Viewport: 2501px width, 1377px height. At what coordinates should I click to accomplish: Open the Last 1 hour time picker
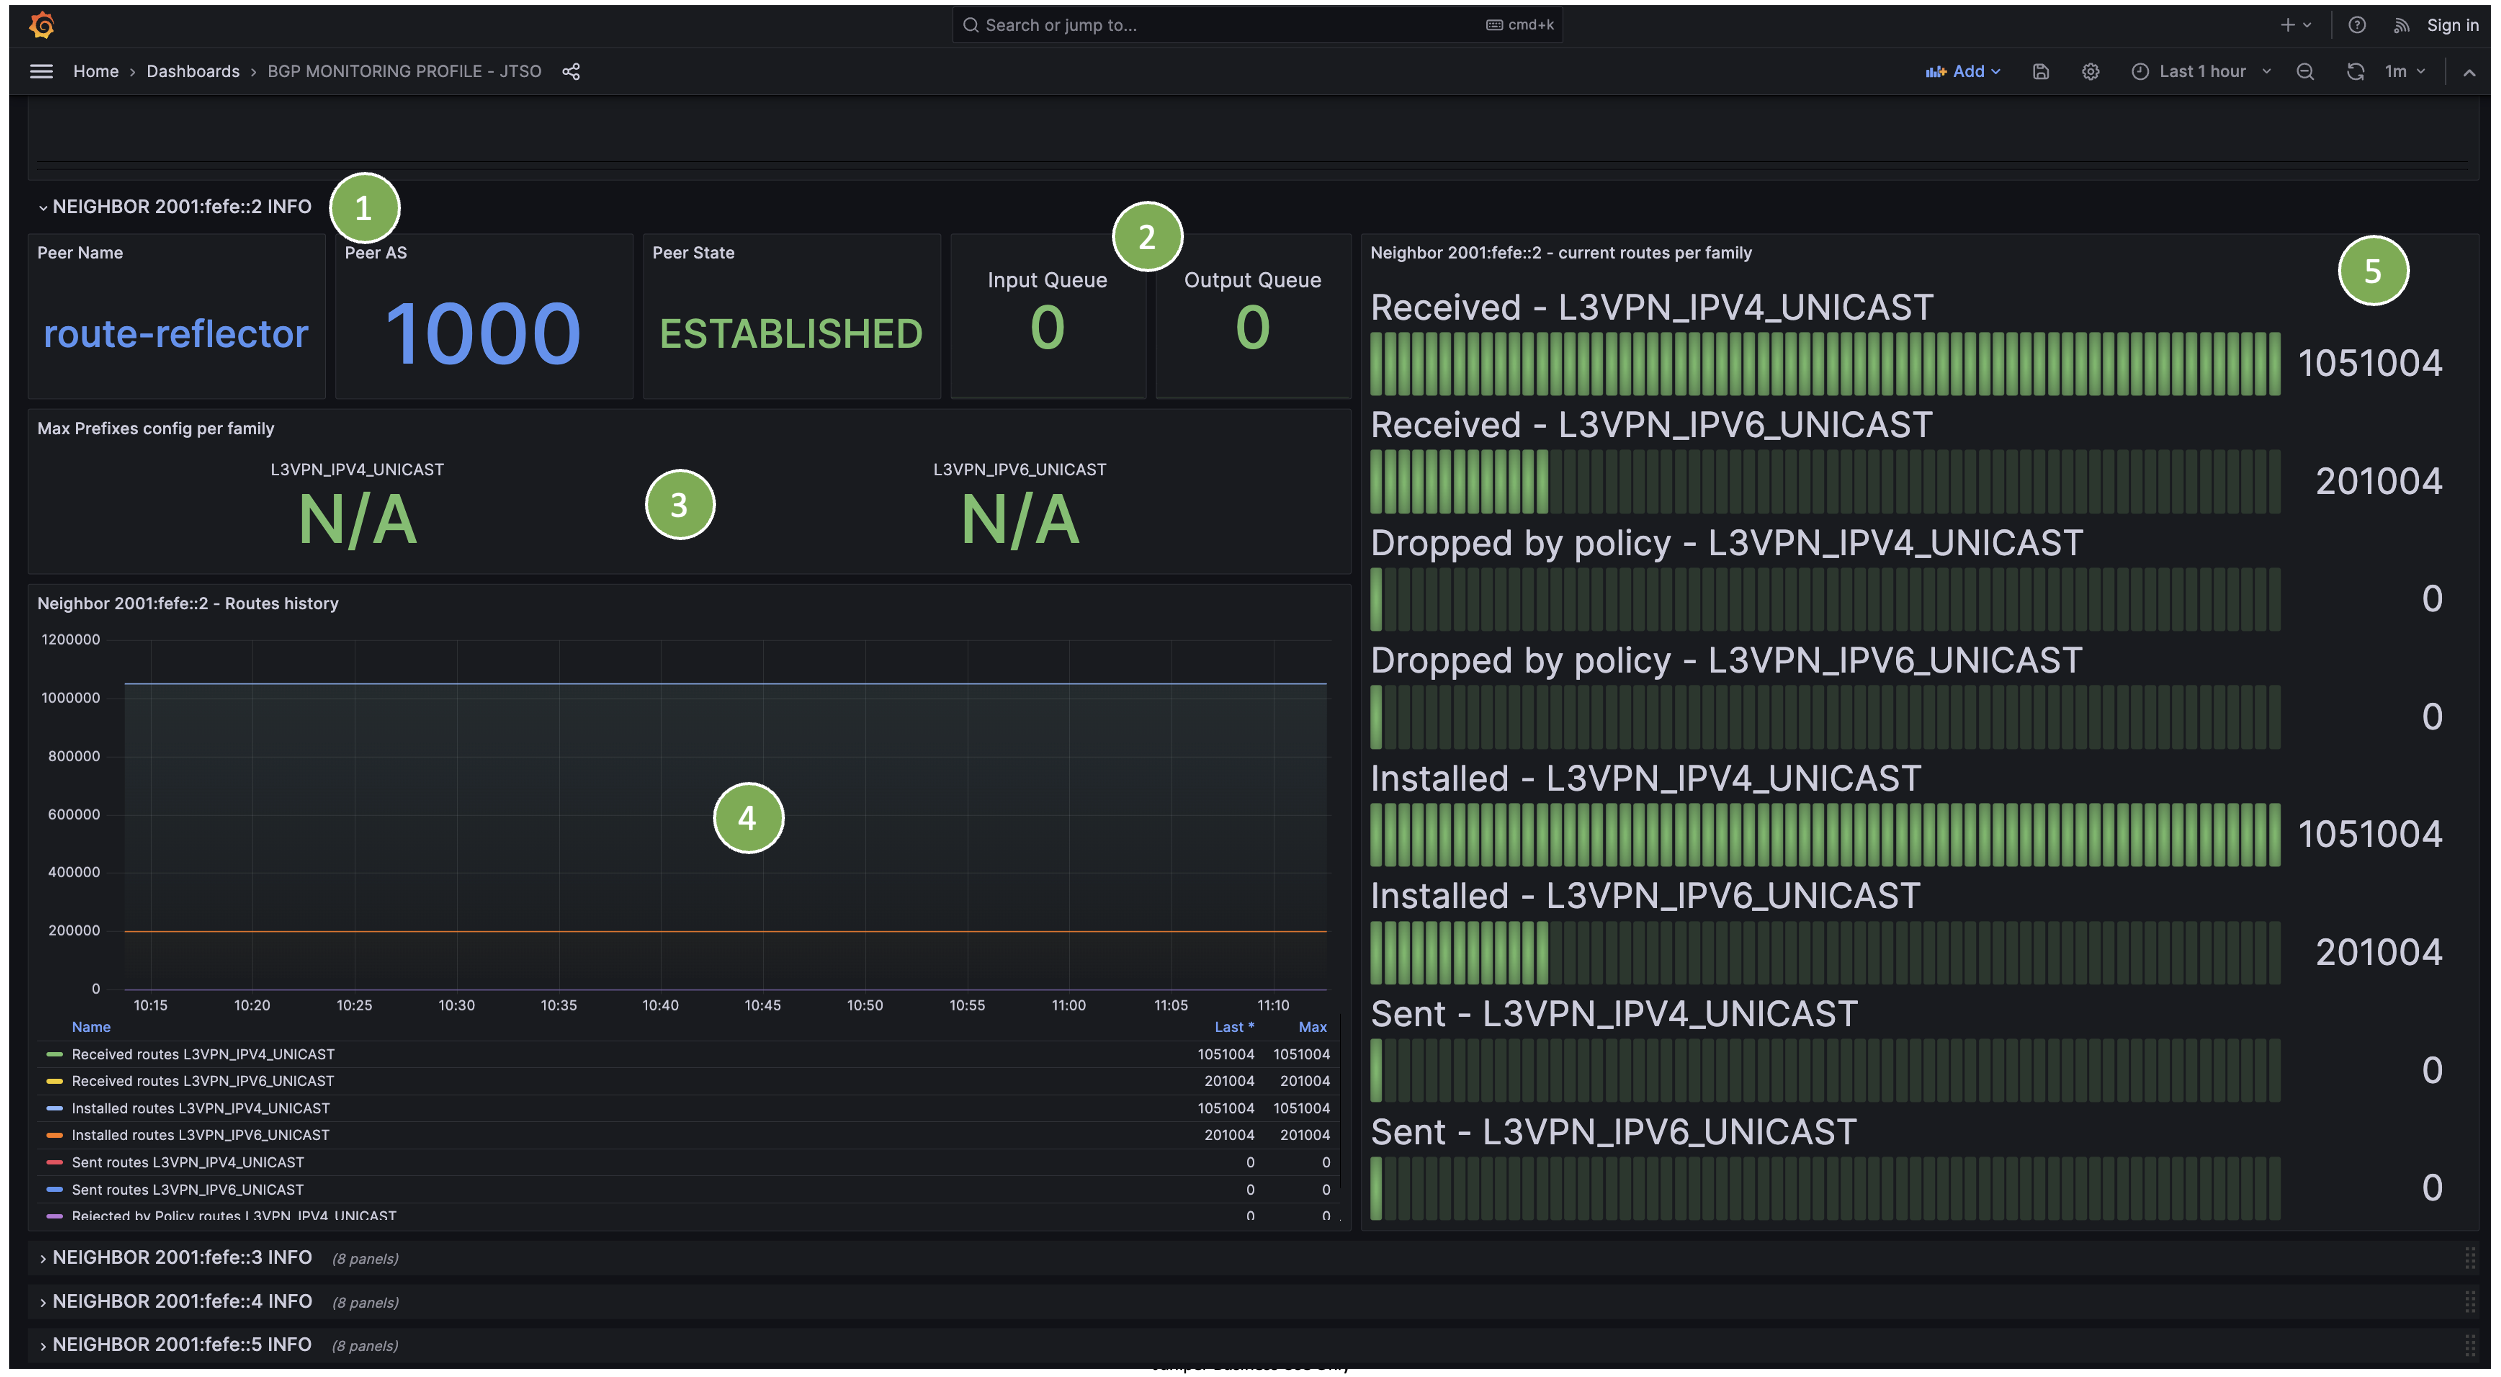click(x=2201, y=71)
